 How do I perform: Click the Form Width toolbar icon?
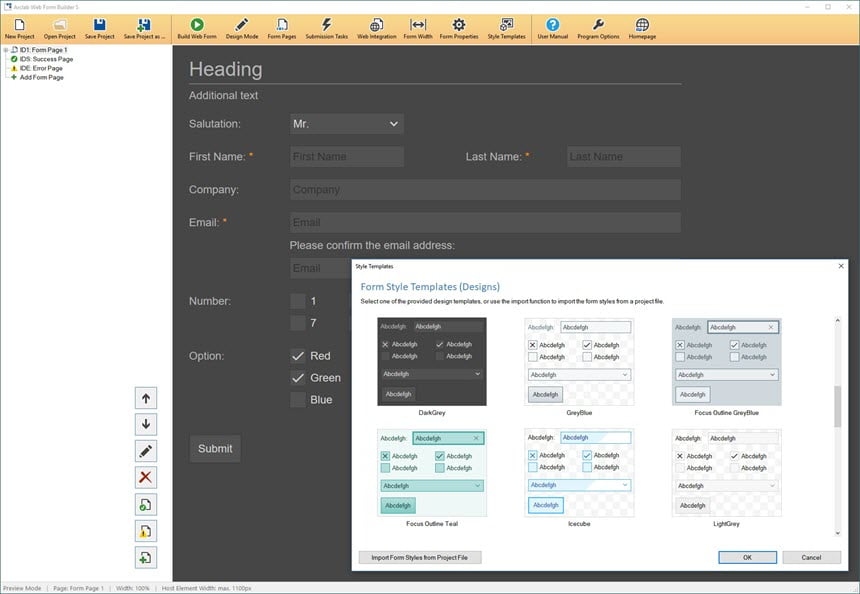coord(418,29)
